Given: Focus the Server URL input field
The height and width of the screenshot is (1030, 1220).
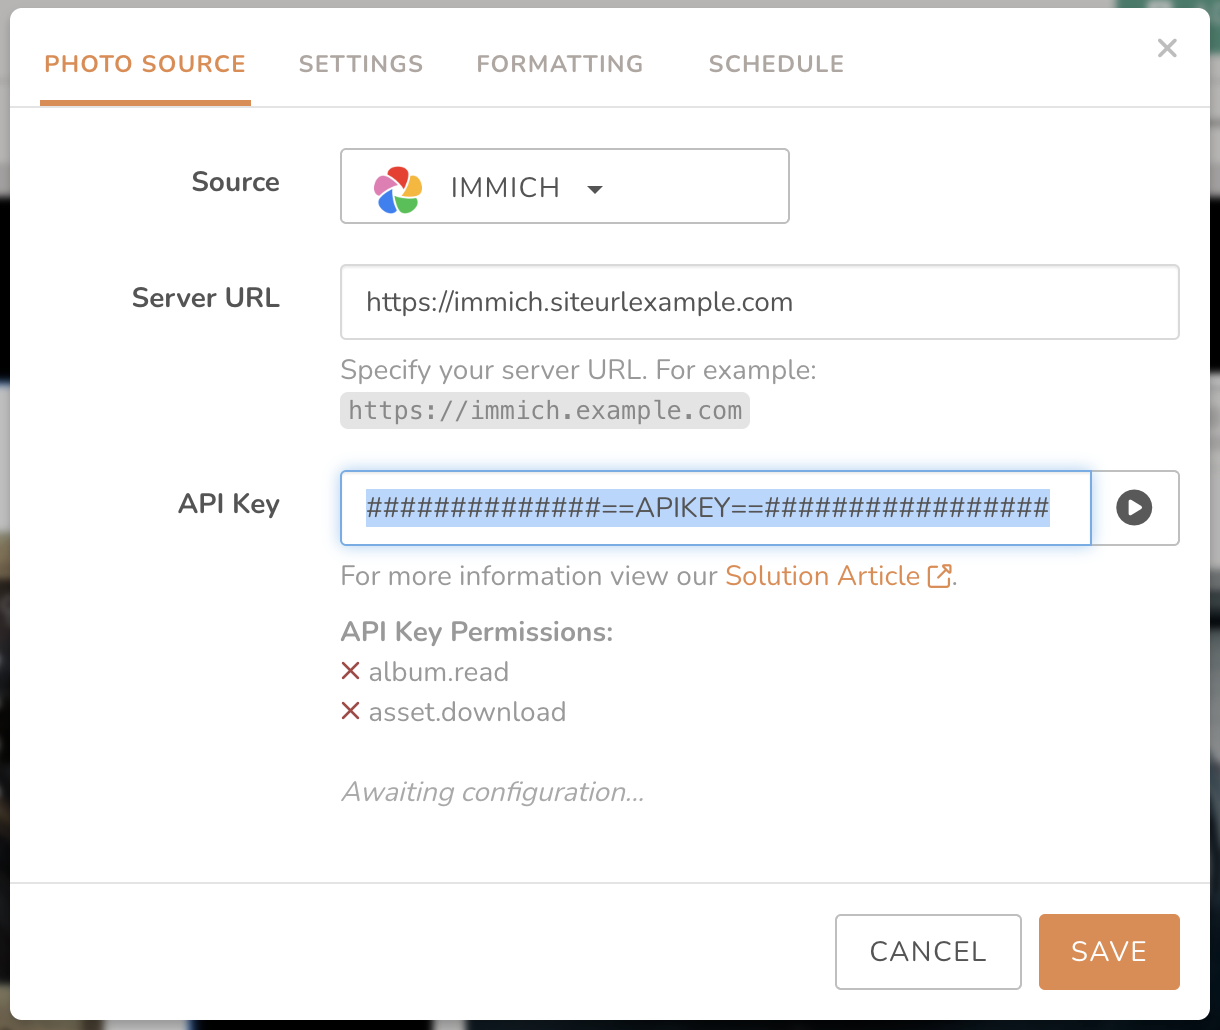Looking at the screenshot, I should click(x=760, y=302).
